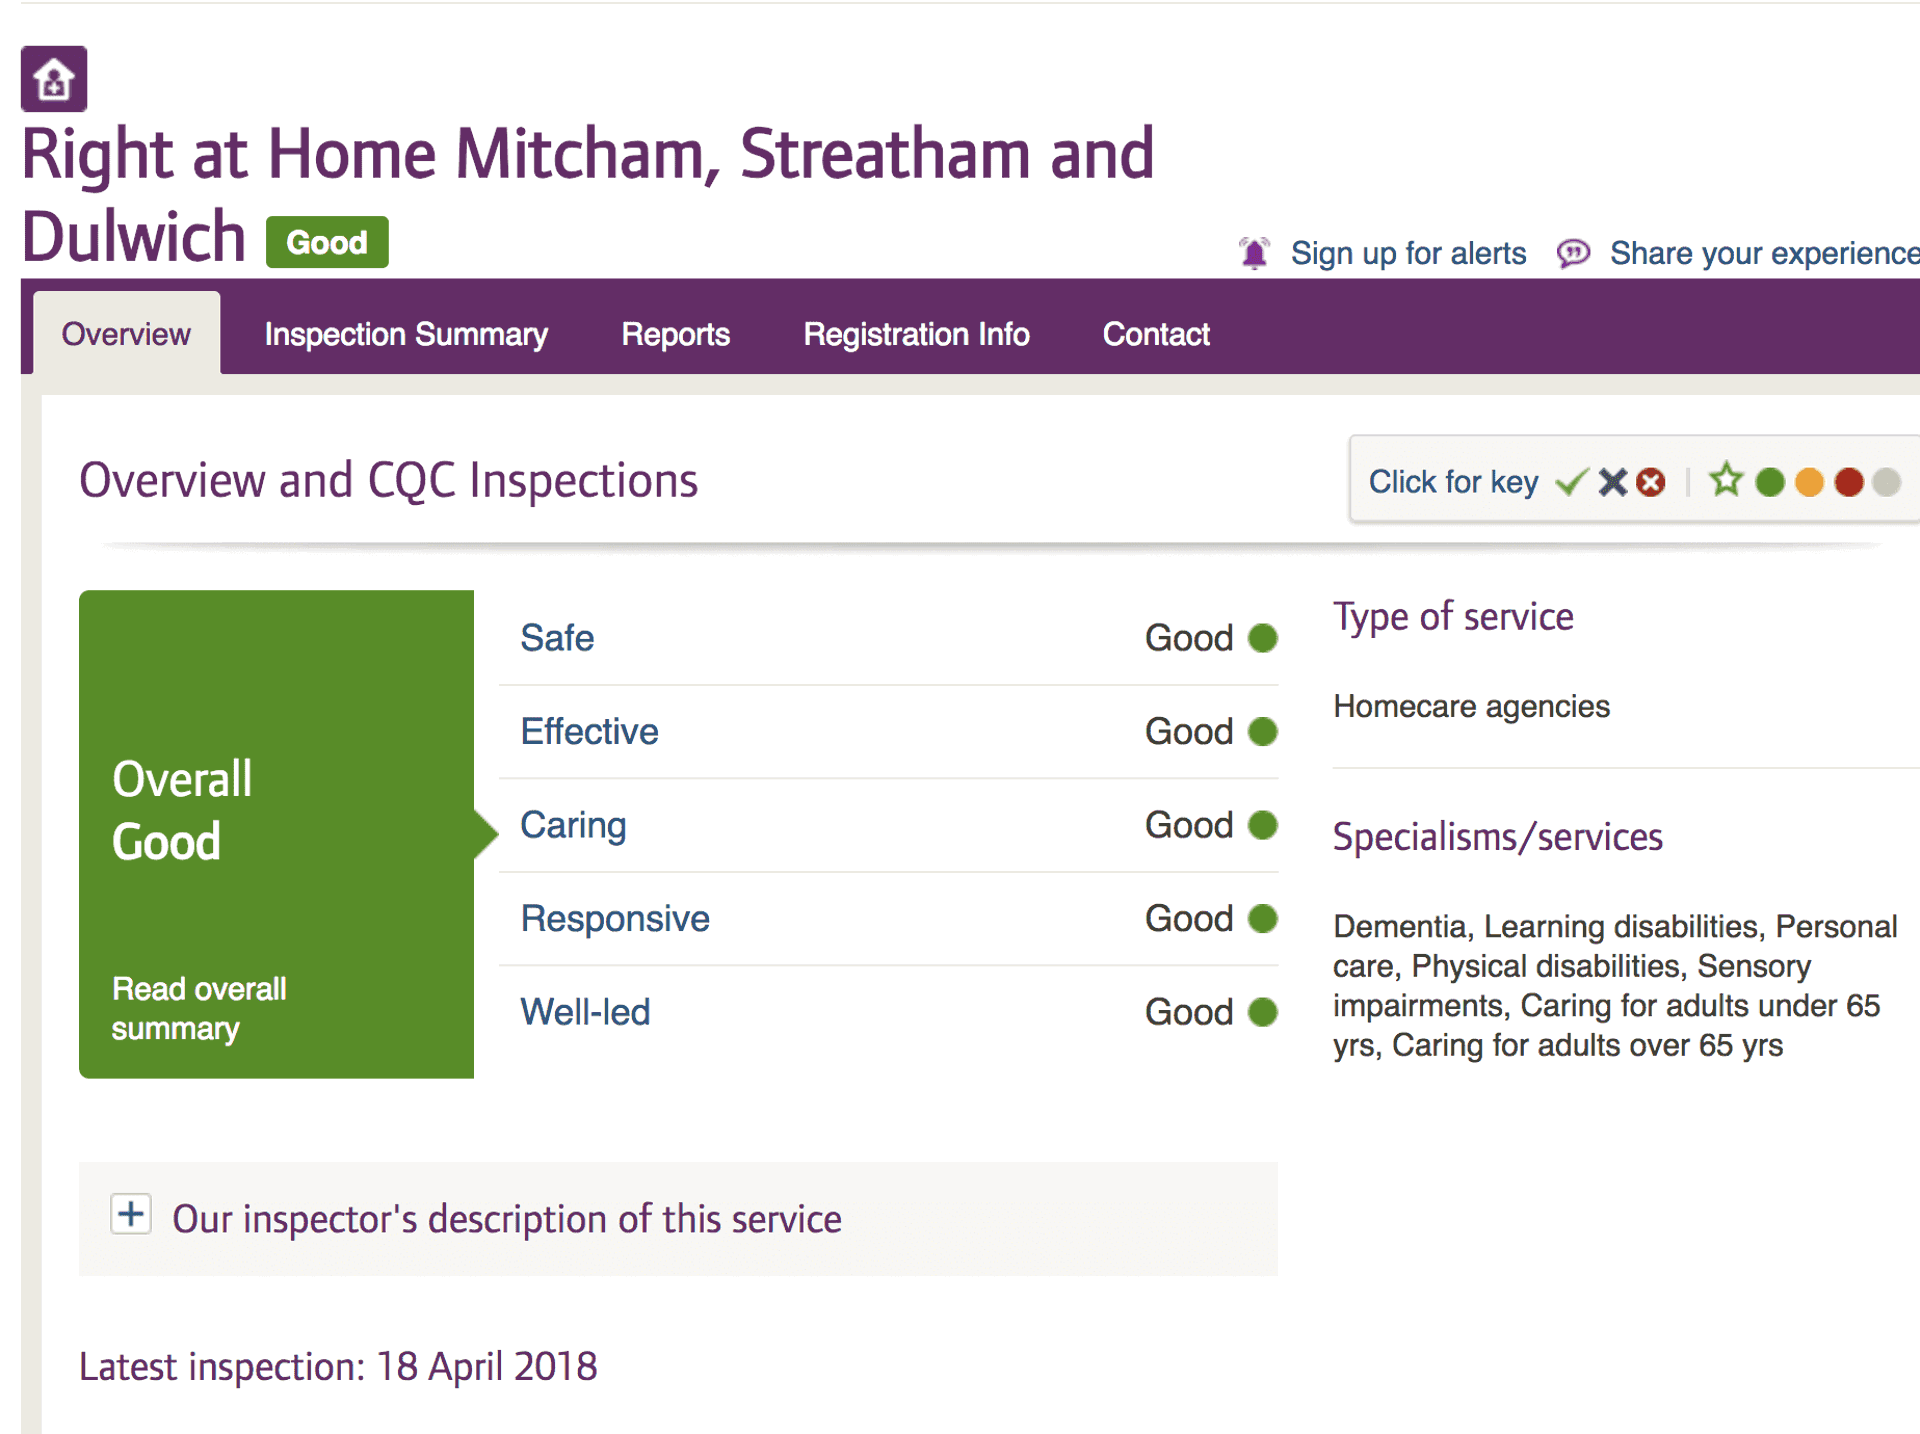1920x1434 pixels.
Task: Click the grey dot in the key
Action: (1886, 483)
